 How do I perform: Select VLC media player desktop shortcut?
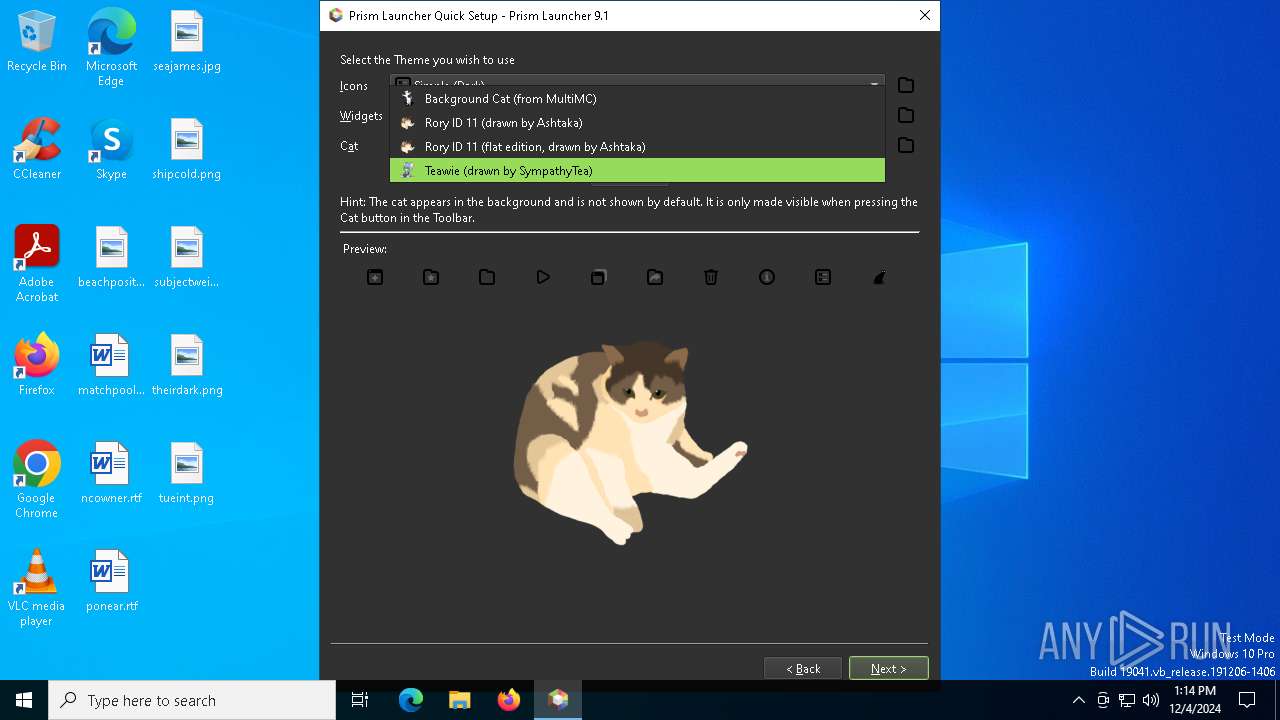(37, 587)
